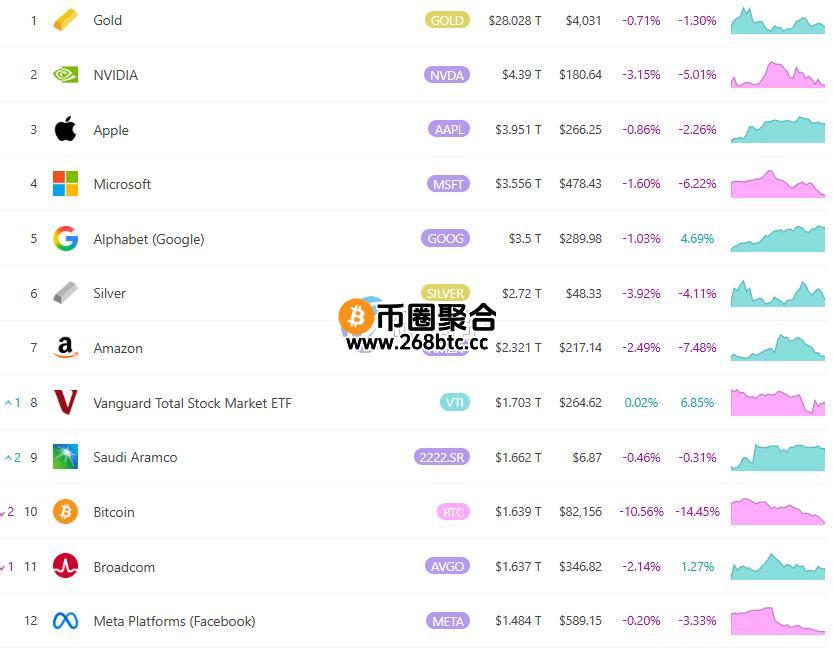This screenshot has height=649, width=833.
Task: Click the Vanguard V logo icon
Action: tap(65, 403)
